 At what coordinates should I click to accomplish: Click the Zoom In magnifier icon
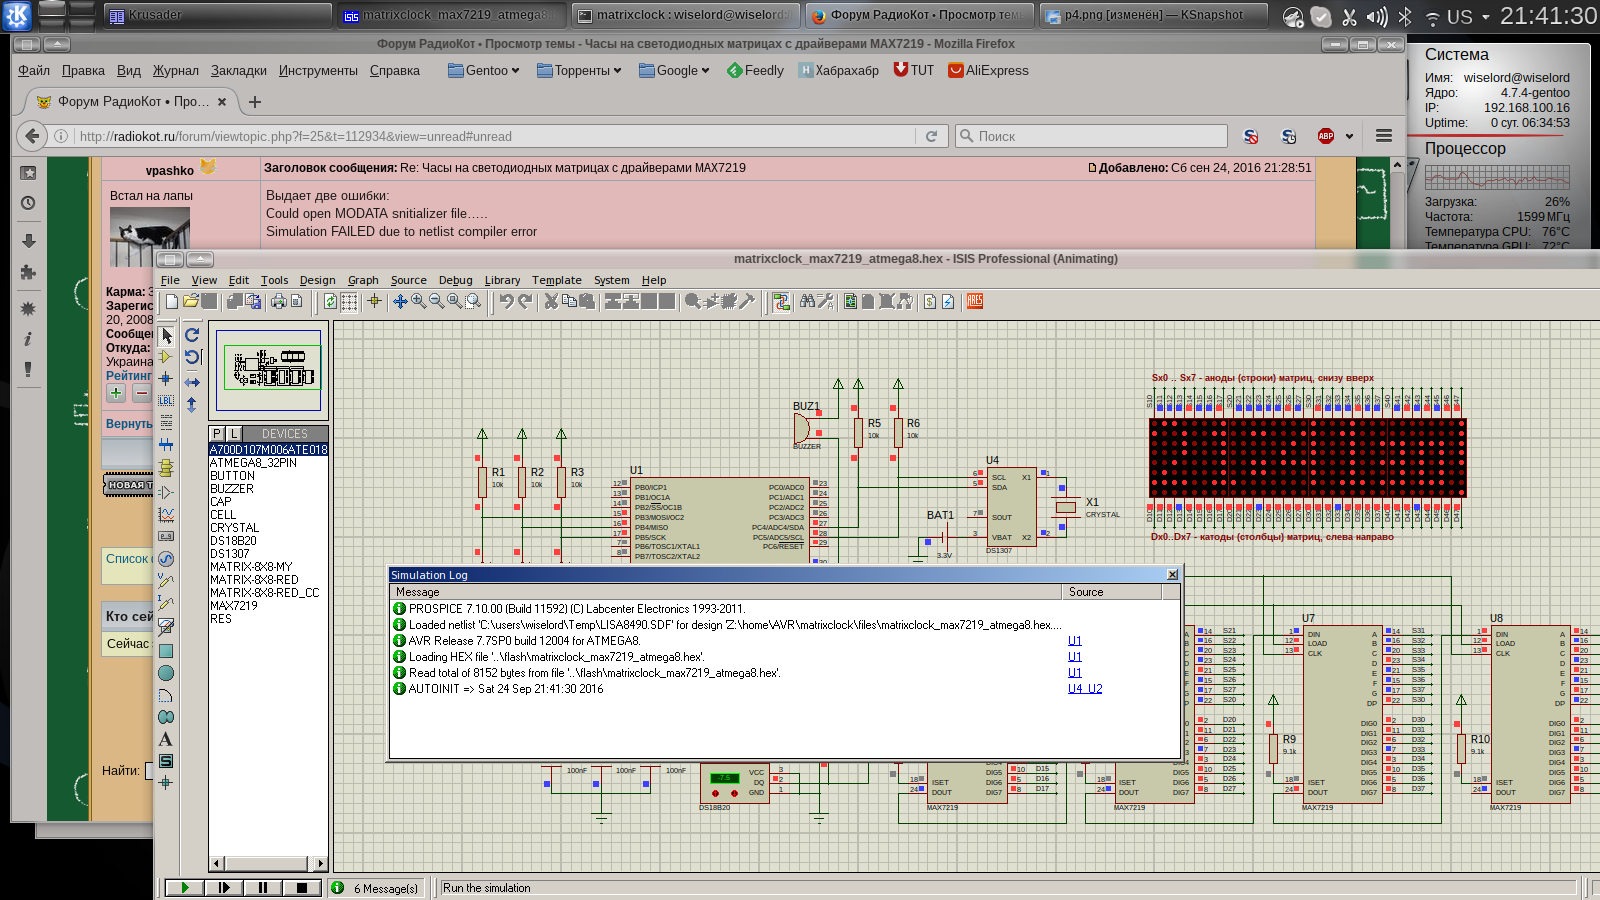pyautogui.click(x=418, y=301)
